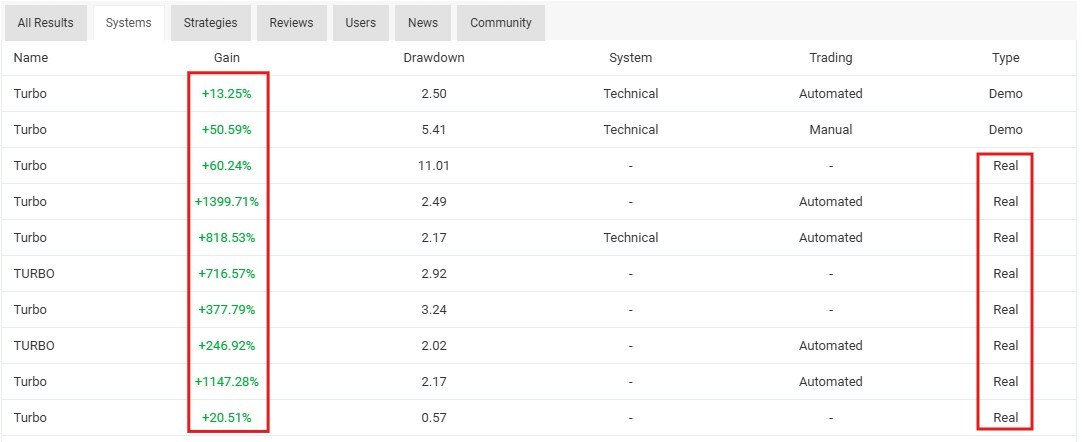
Task: Open the TURBO row with +716.57% gain
Action: [x=34, y=274]
